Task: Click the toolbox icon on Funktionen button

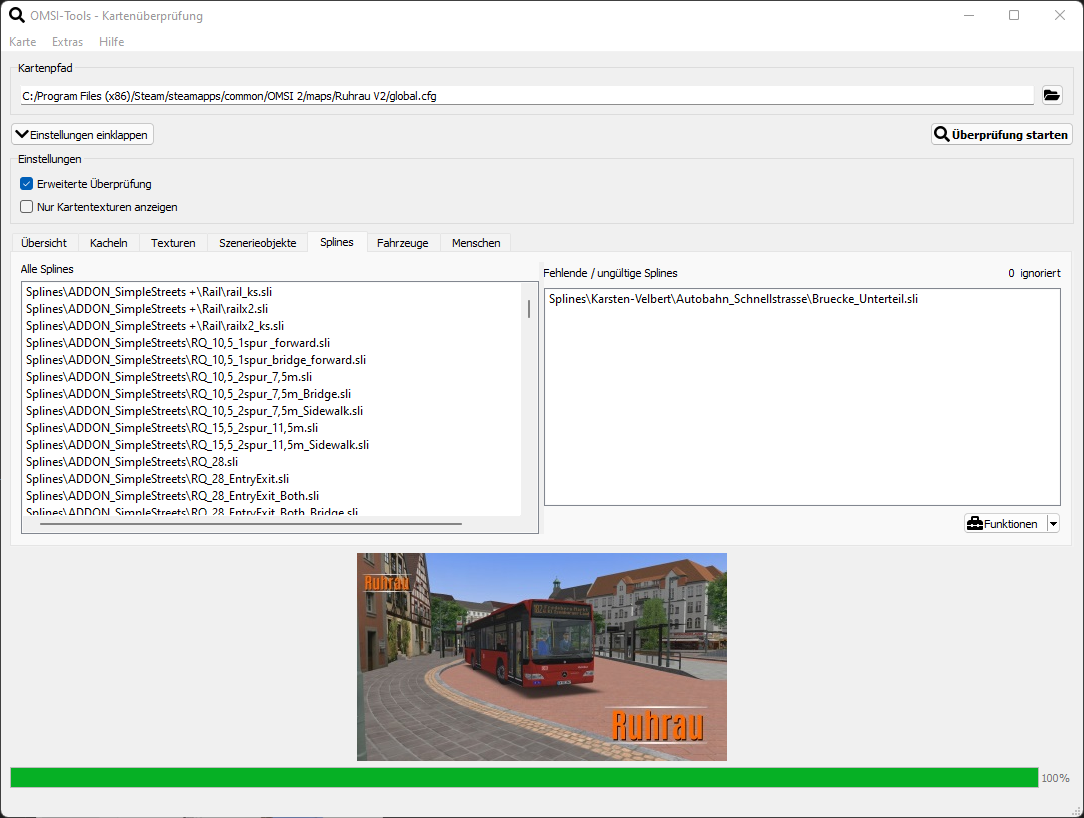Action: click(974, 524)
